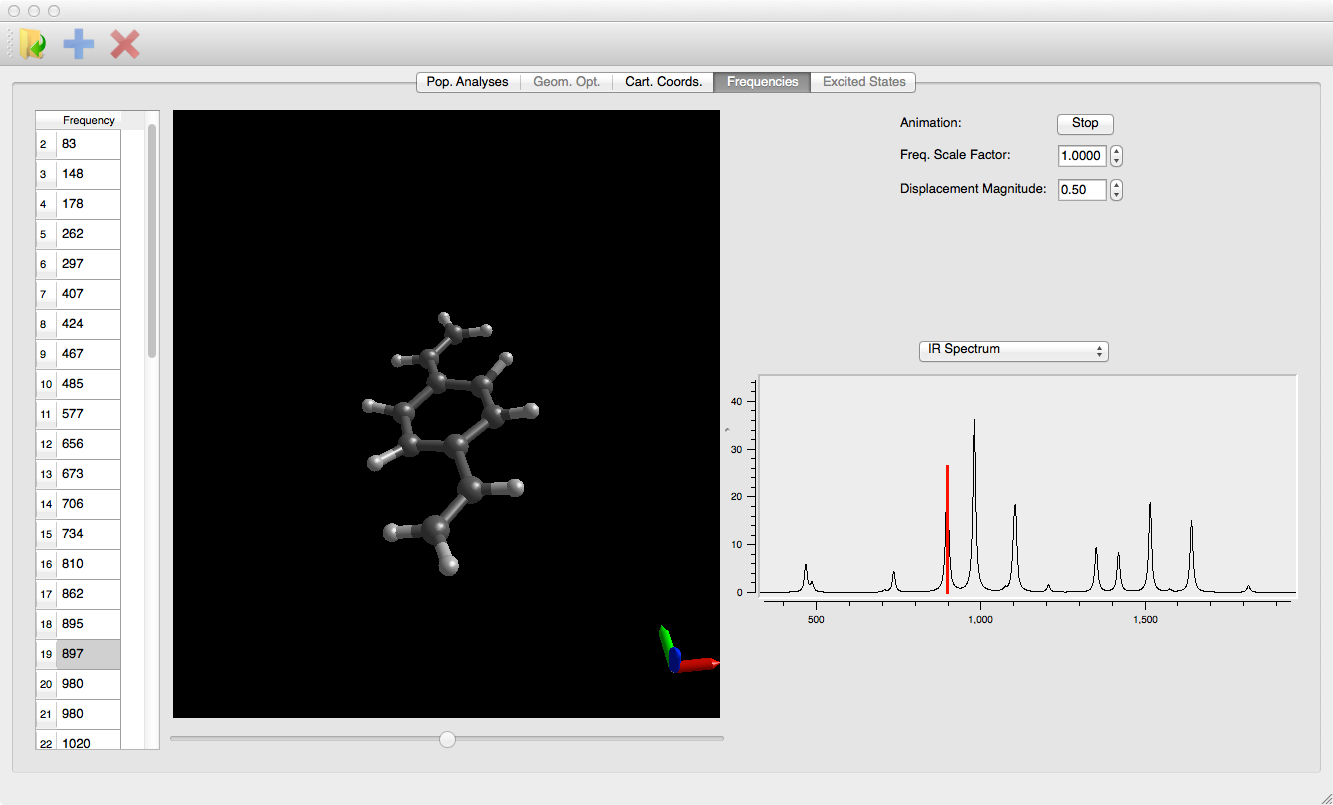The image size is (1333, 805).
Task: Select the Frequencies tab
Action: 762,82
